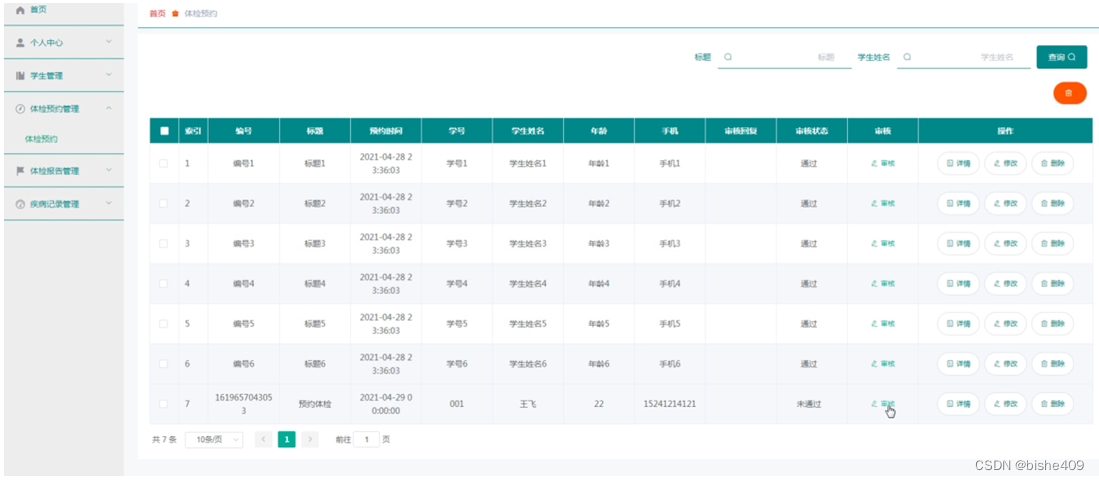Expand the 个人中心 menu
The height and width of the screenshot is (480, 1099).
(64, 42)
